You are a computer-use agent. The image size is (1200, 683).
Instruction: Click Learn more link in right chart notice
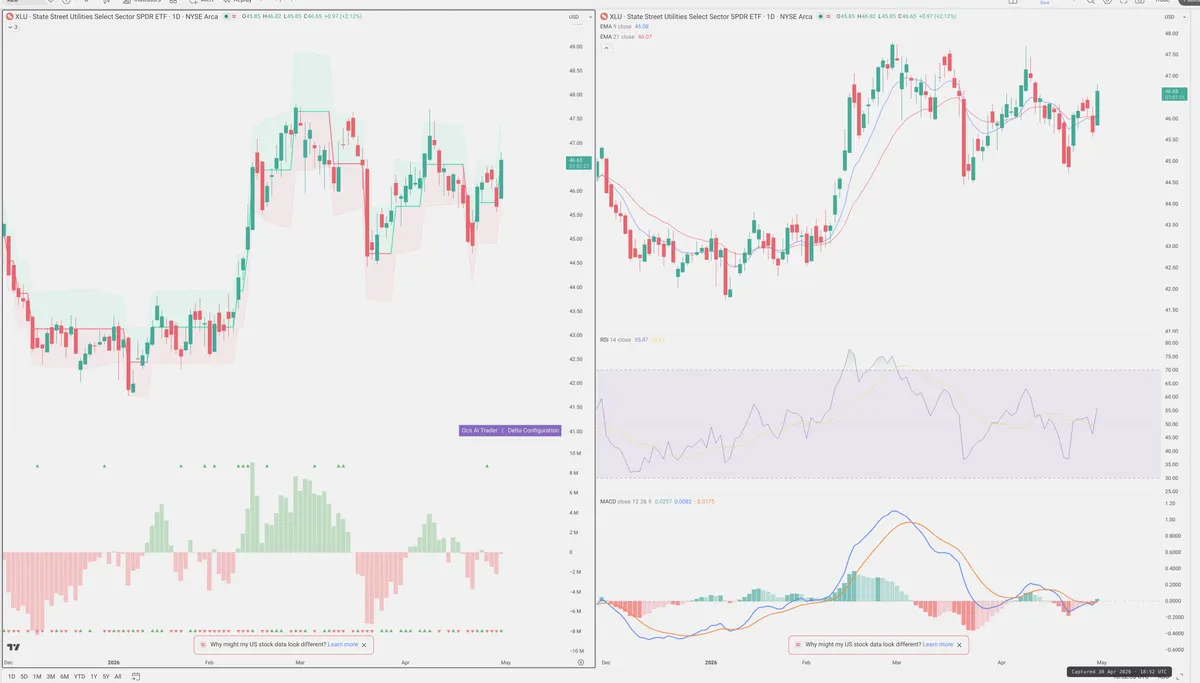(x=938, y=645)
